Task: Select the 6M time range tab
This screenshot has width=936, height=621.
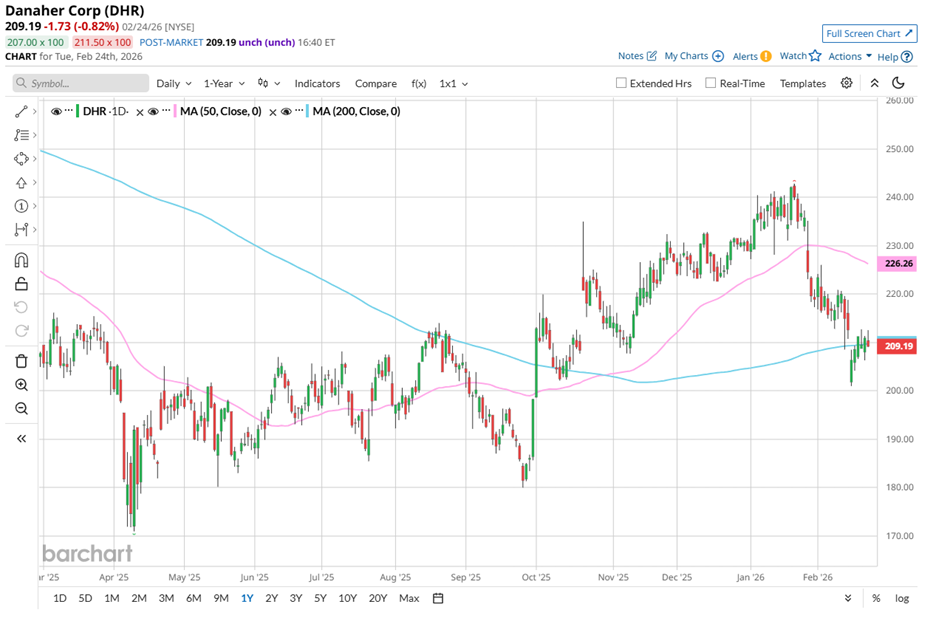Action: 193,598
